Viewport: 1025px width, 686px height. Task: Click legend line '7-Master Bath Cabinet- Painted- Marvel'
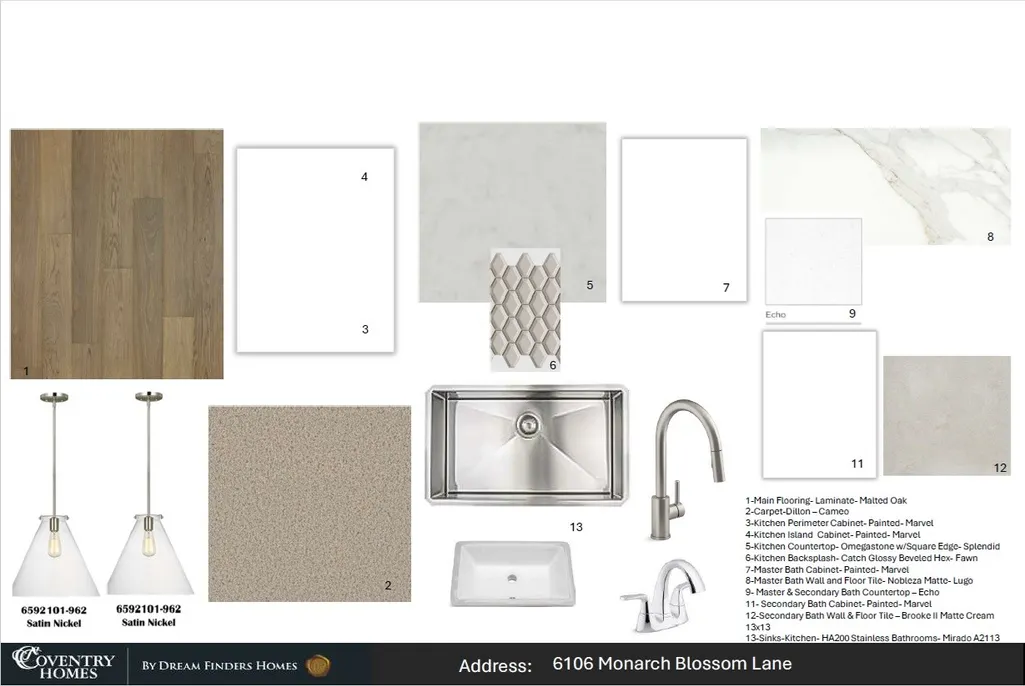(827, 570)
